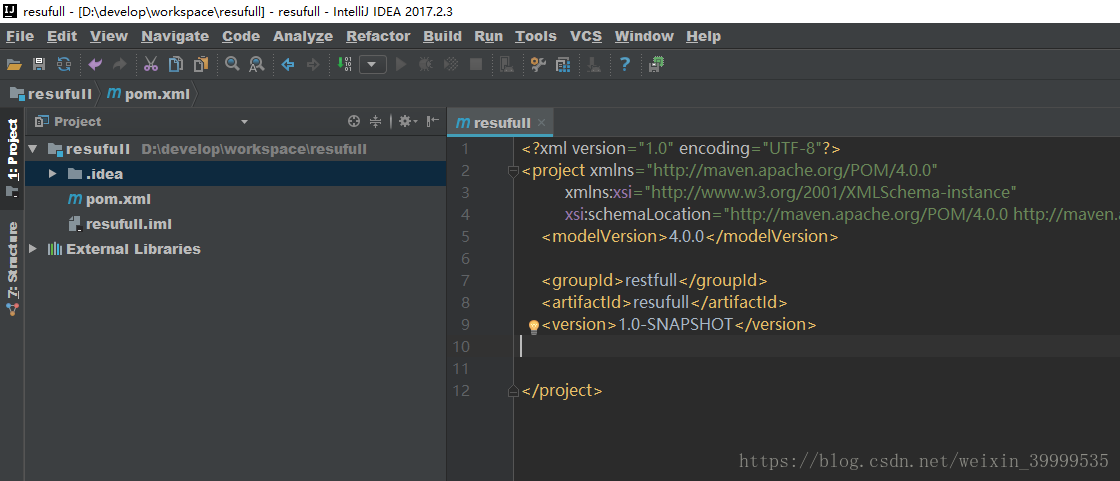Click the Cut scissors icon

click(x=151, y=65)
